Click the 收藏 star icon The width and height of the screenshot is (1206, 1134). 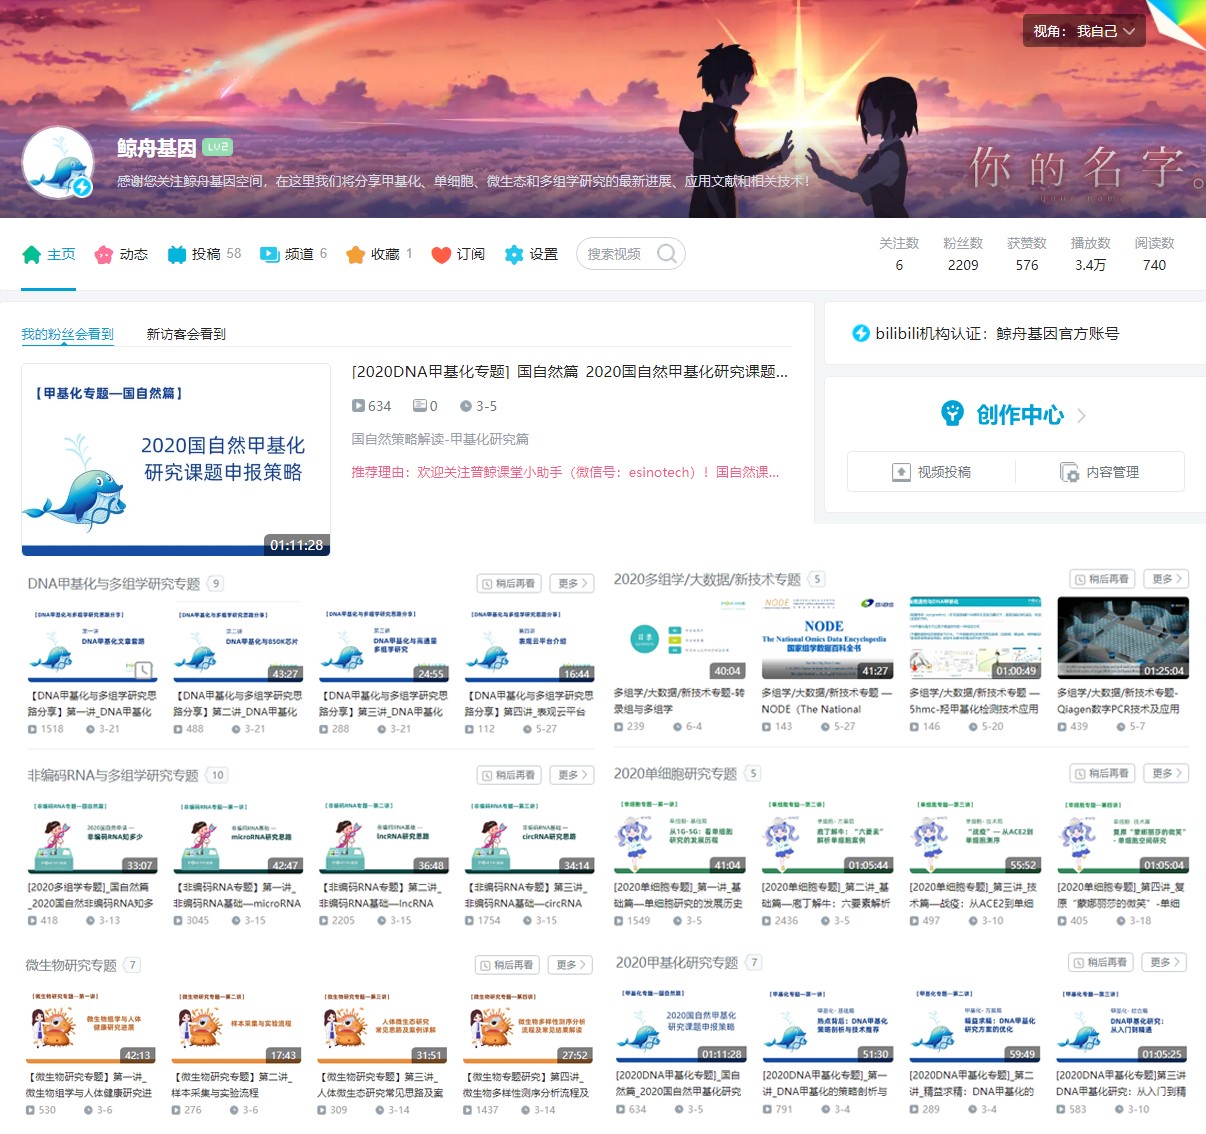click(x=356, y=254)
